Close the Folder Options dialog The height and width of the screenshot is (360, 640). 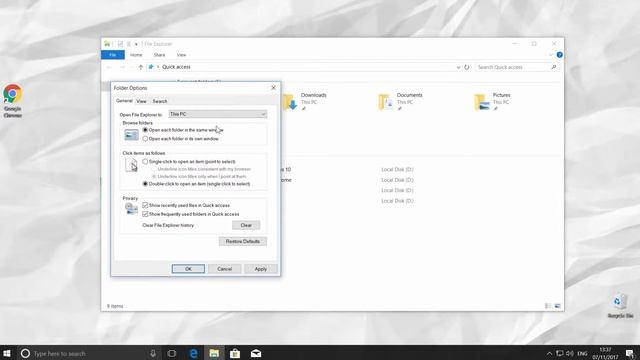point(273,88)
